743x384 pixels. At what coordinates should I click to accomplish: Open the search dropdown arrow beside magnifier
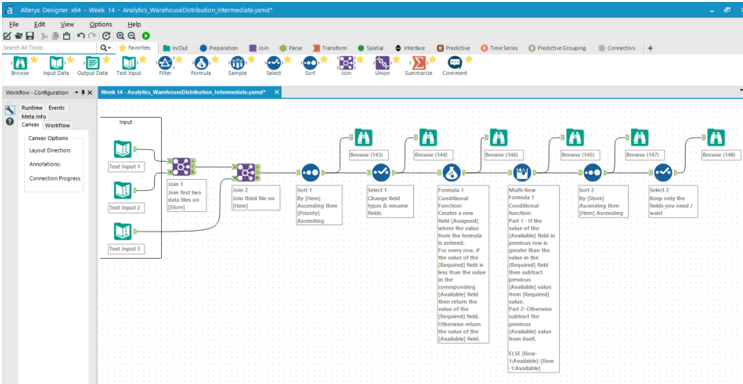tap(110, 48)
